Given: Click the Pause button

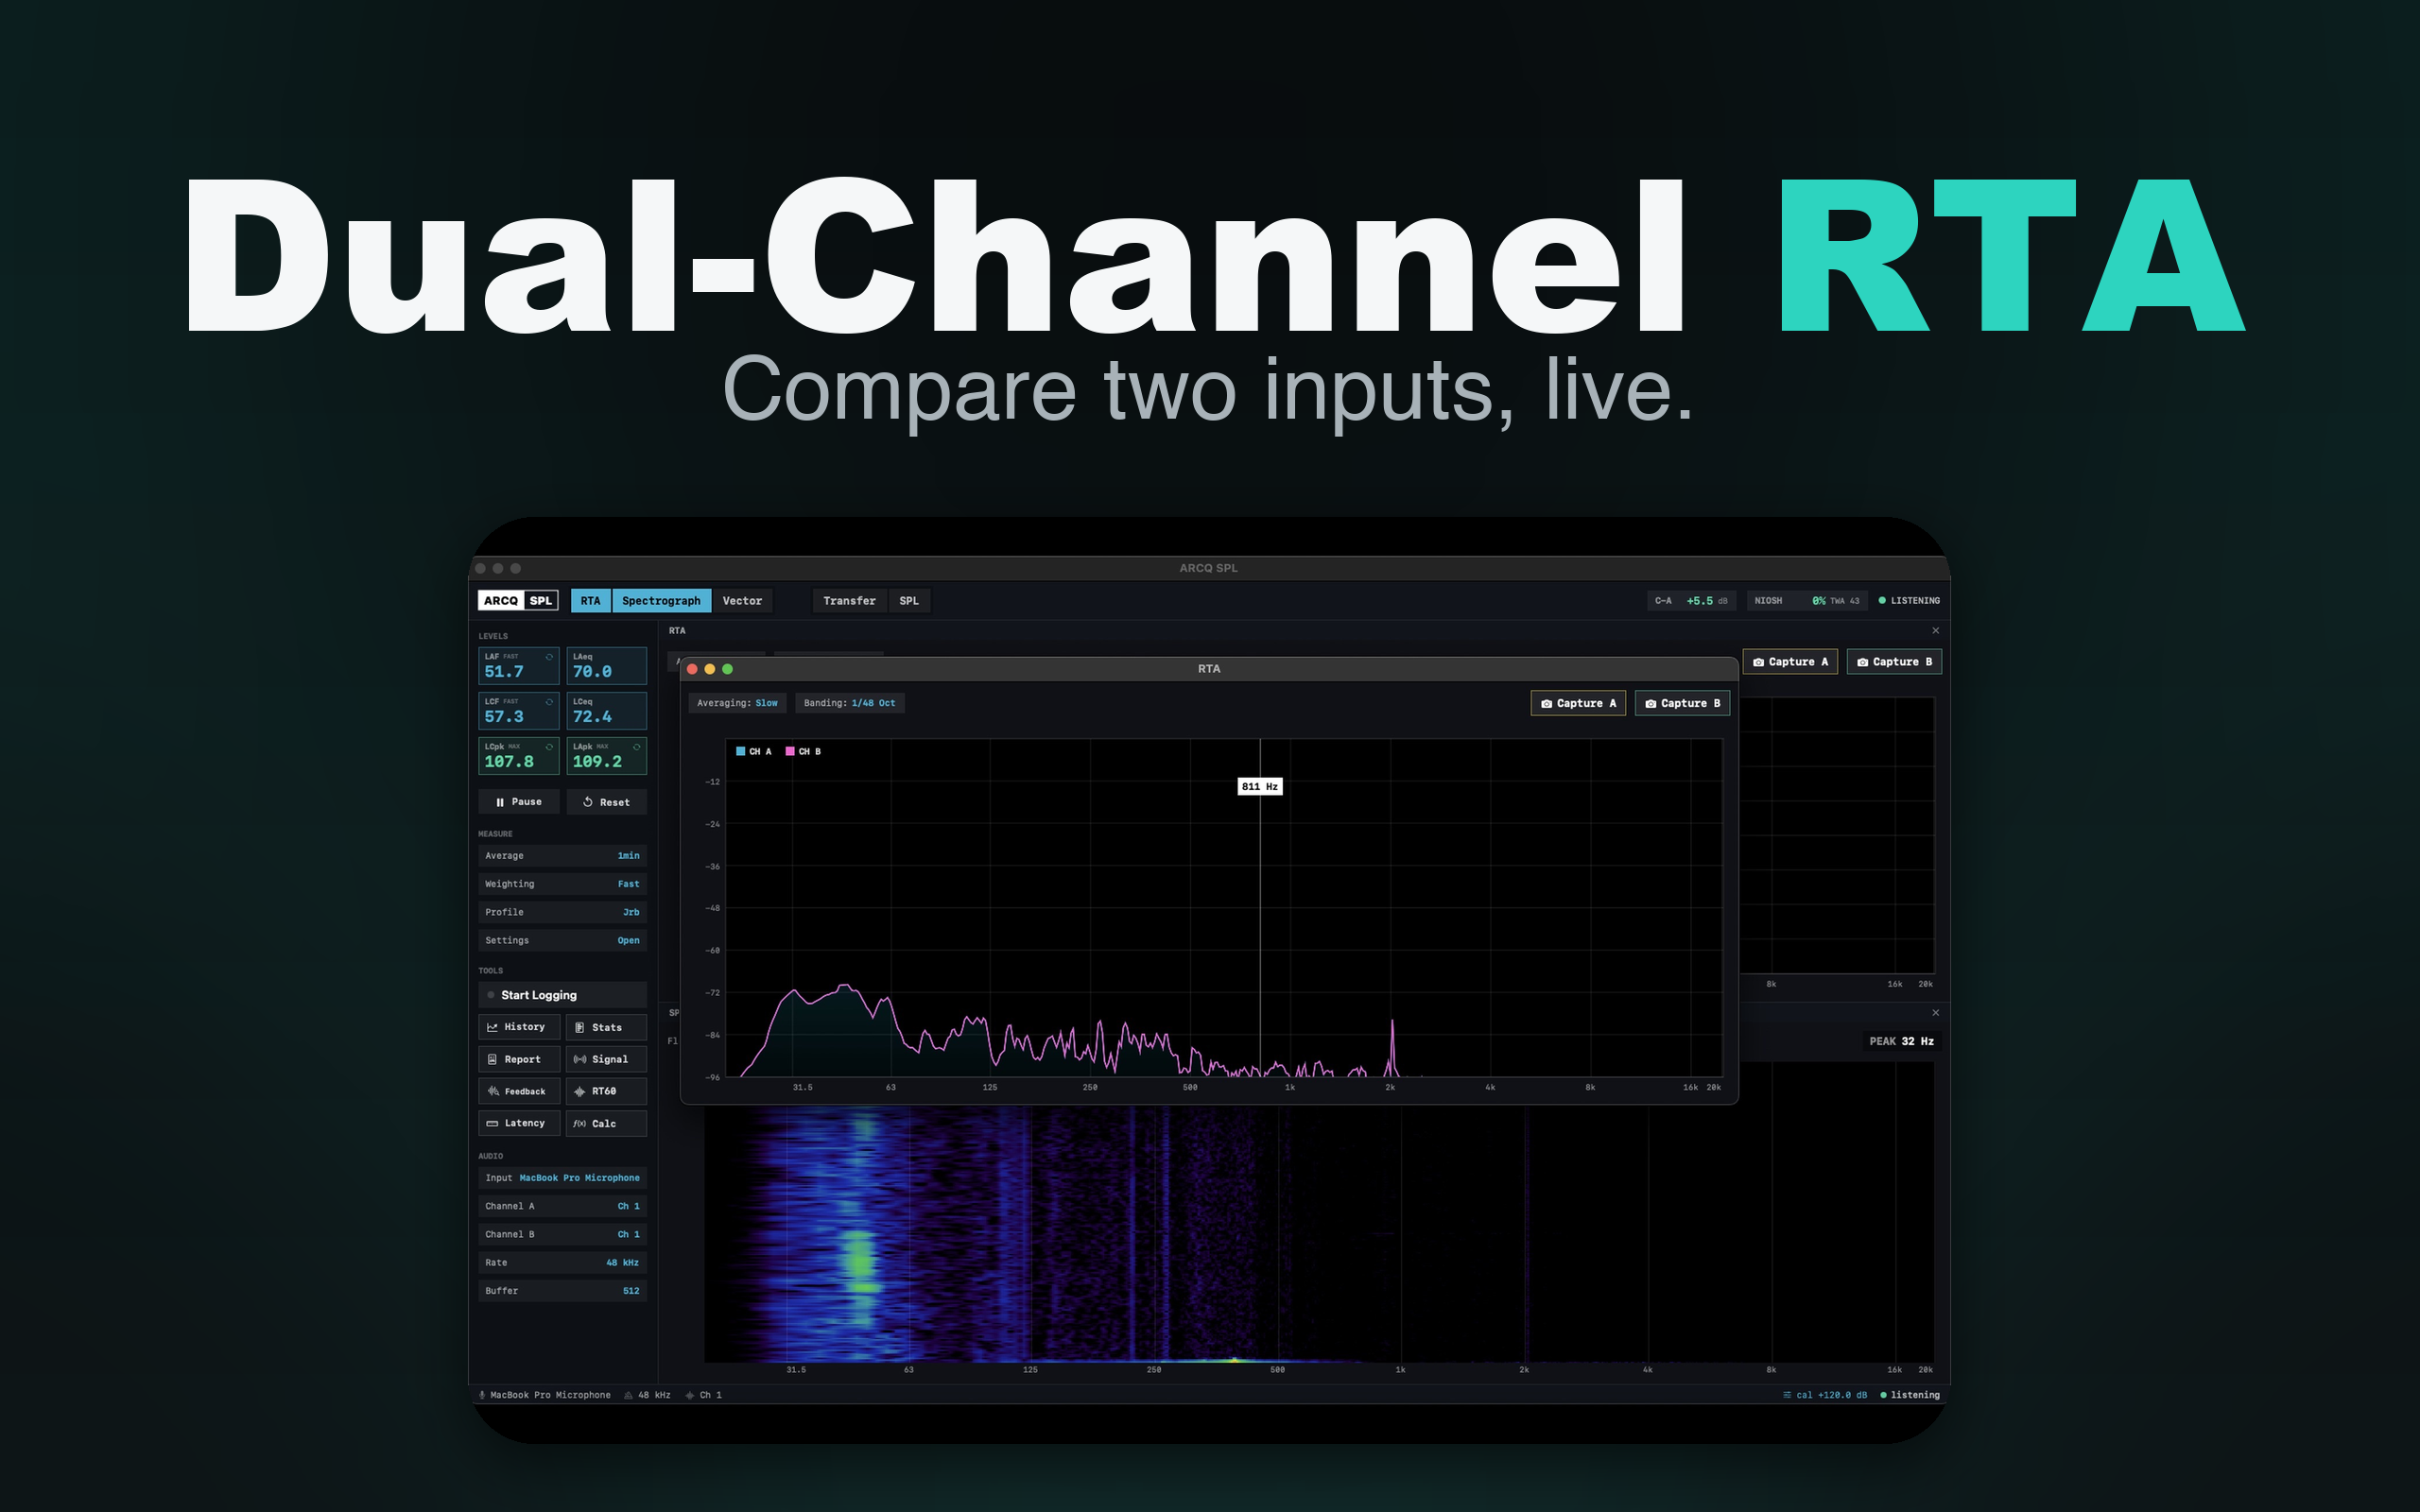Looking at the screenshot, I should (x=519, y=802).
